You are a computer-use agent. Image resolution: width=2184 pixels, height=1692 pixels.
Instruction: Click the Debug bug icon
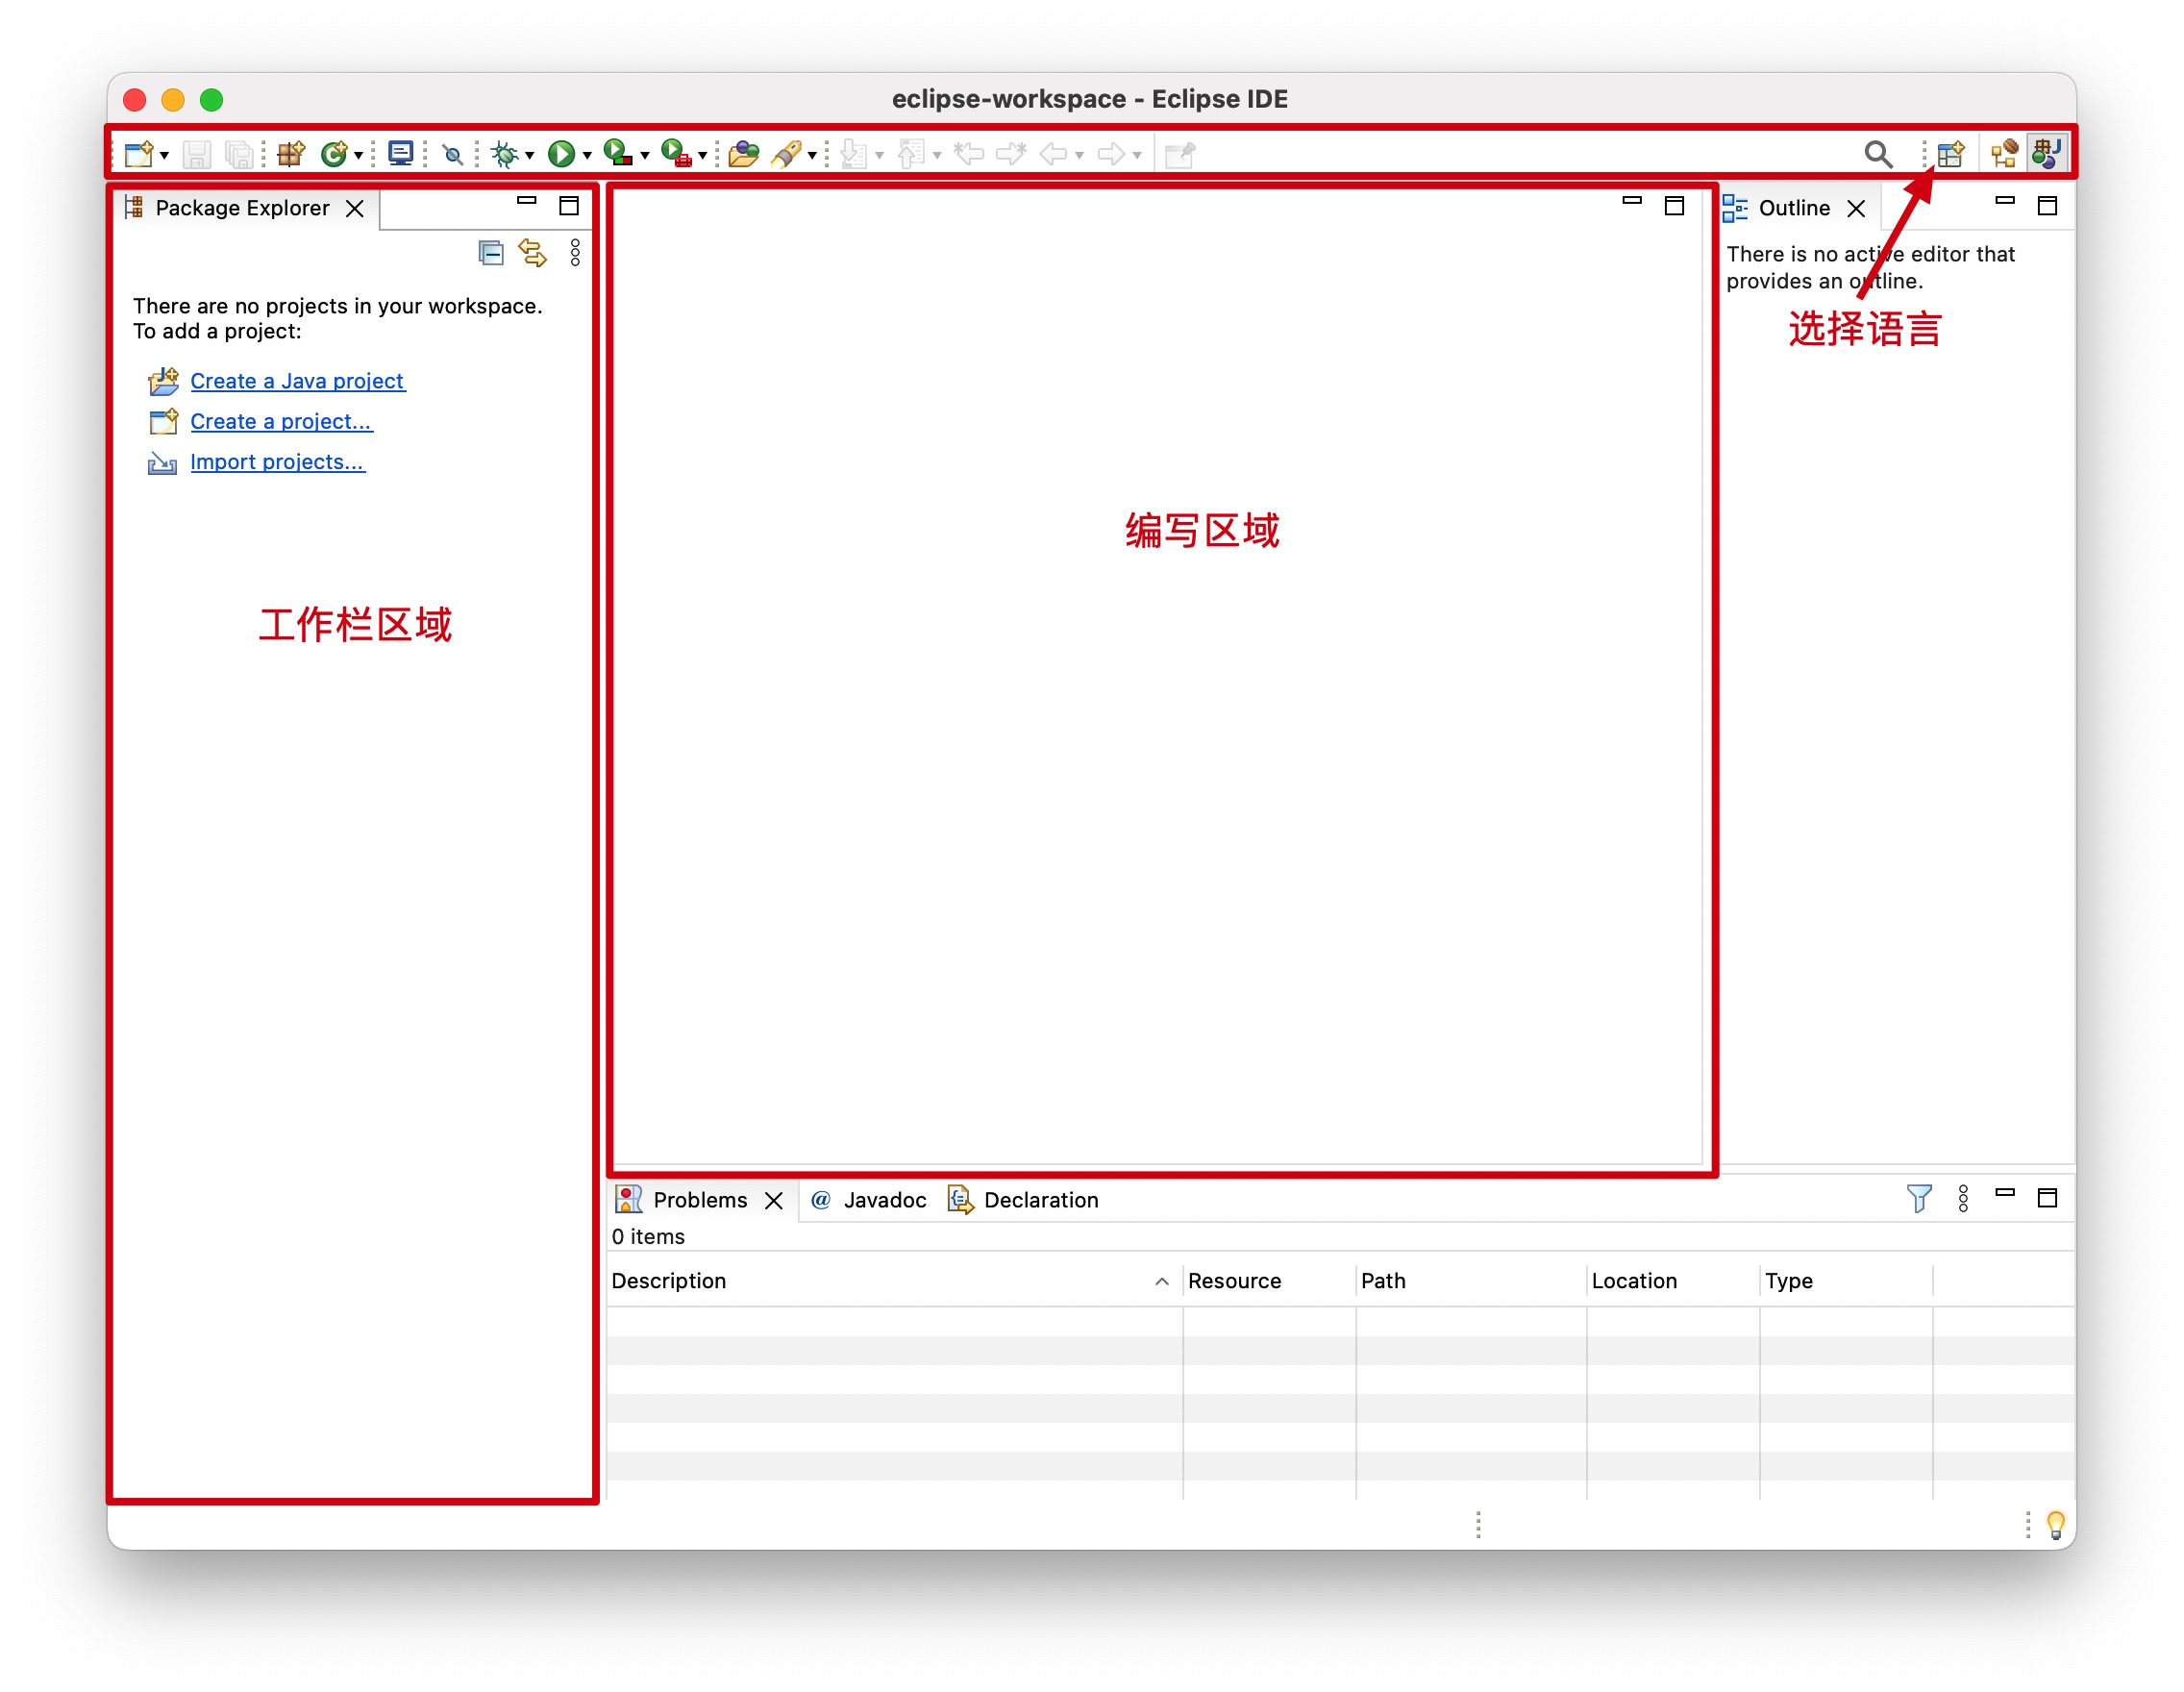[x=505, y=154]
